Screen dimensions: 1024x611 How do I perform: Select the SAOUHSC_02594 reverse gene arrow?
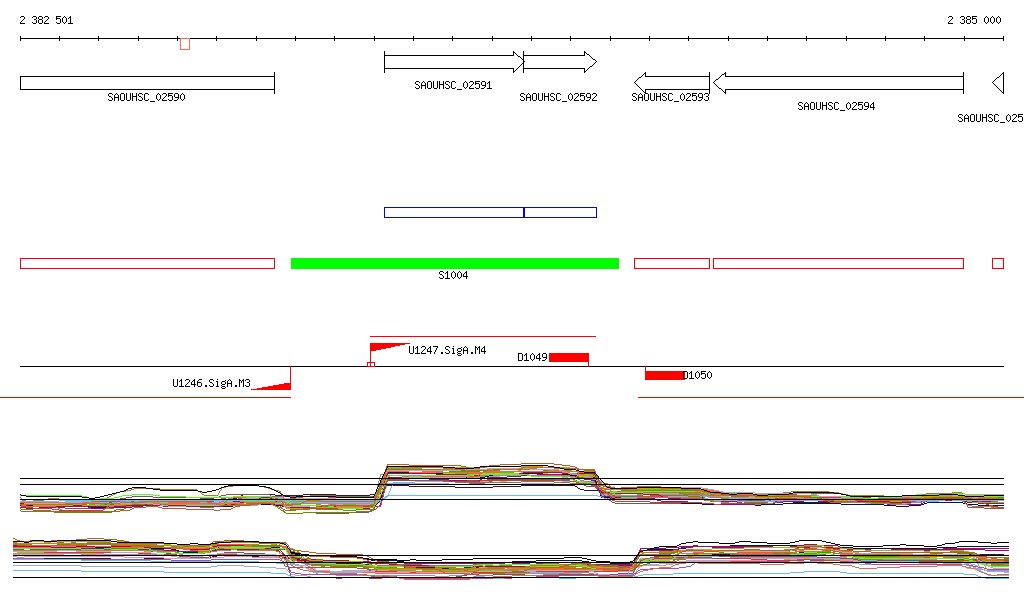[839, 83]
